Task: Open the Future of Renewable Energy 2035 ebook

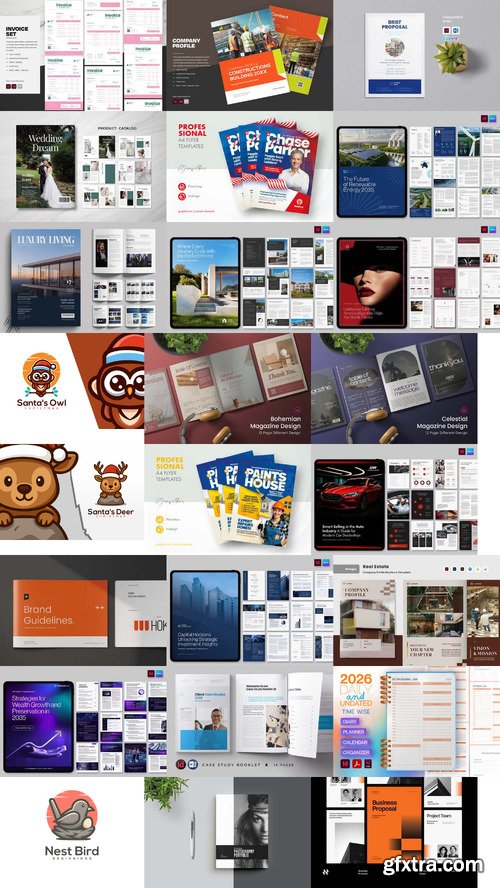Action: pyautogui.click(x=371, y=172)
